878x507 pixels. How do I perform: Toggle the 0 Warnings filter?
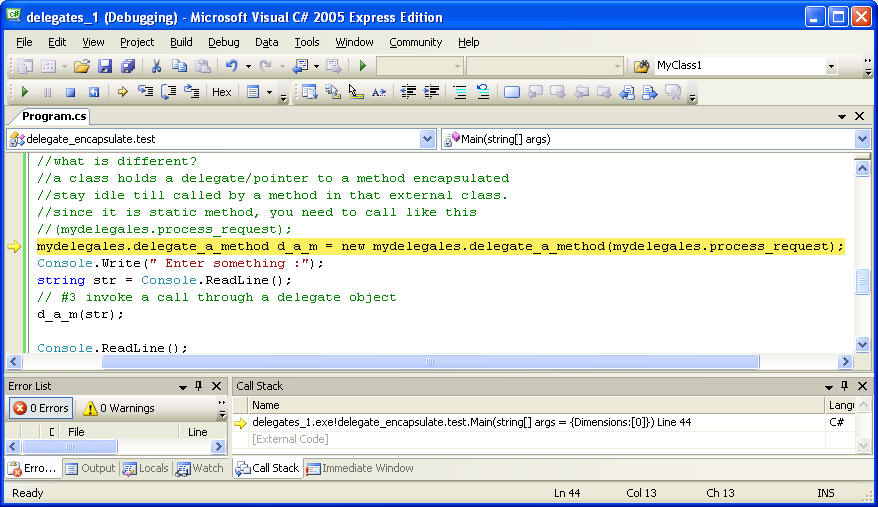click(119, 408)
